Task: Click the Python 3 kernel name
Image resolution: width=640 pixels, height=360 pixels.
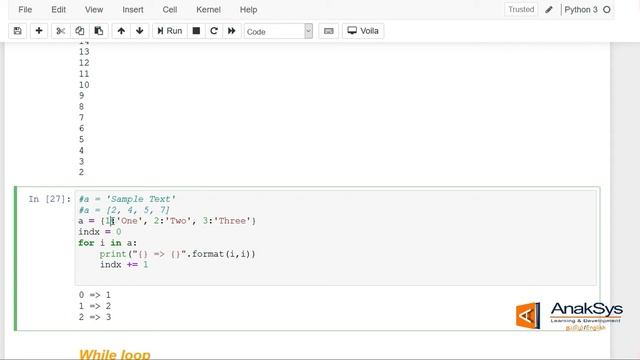Action: [581, 9]
